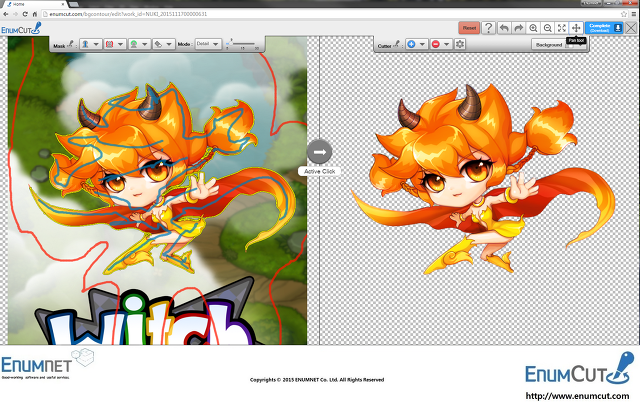Click the Active Click arrow button
The image size is (640, 402).
319,152
